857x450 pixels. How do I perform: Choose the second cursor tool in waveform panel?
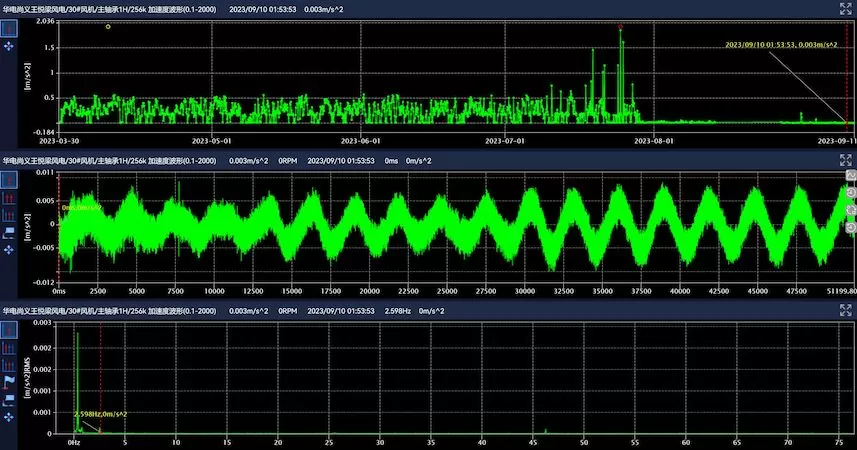9,197
